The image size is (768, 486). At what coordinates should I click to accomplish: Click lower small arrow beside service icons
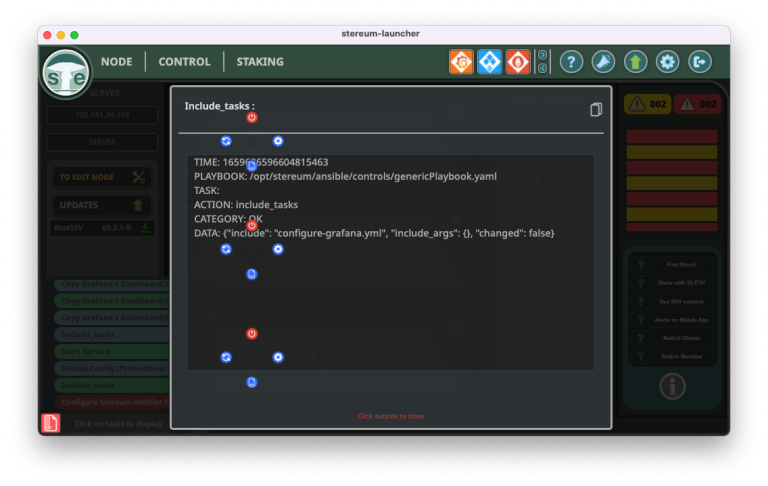[x=543, y=69]
